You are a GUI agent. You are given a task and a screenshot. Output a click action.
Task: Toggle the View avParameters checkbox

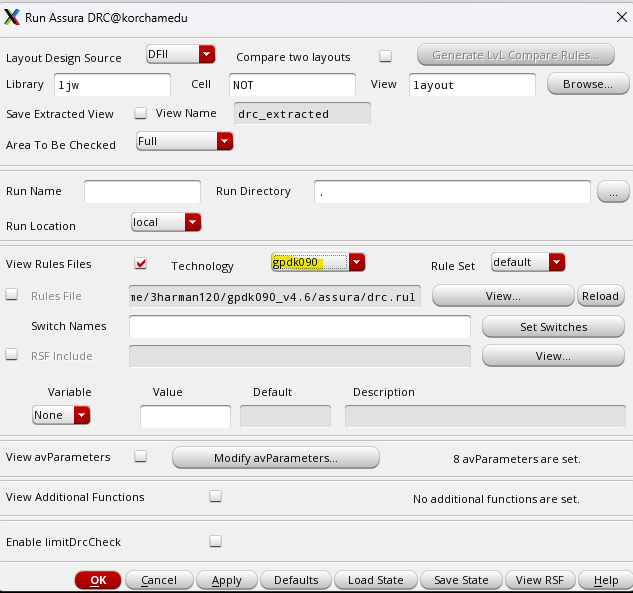[x=140, y=457]
